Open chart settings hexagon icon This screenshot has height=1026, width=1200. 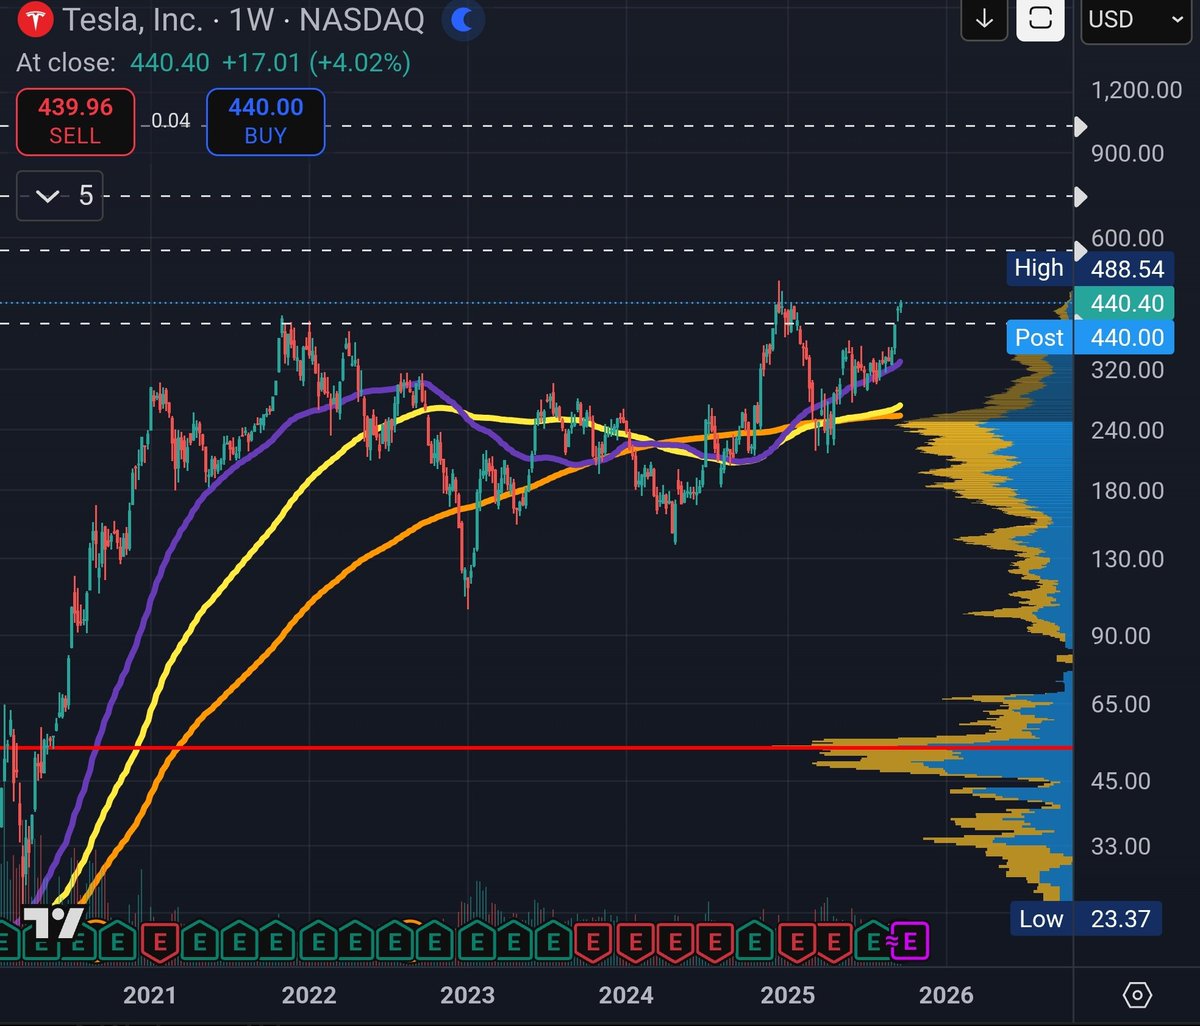pyautogui.click(x=1137, y=995)
